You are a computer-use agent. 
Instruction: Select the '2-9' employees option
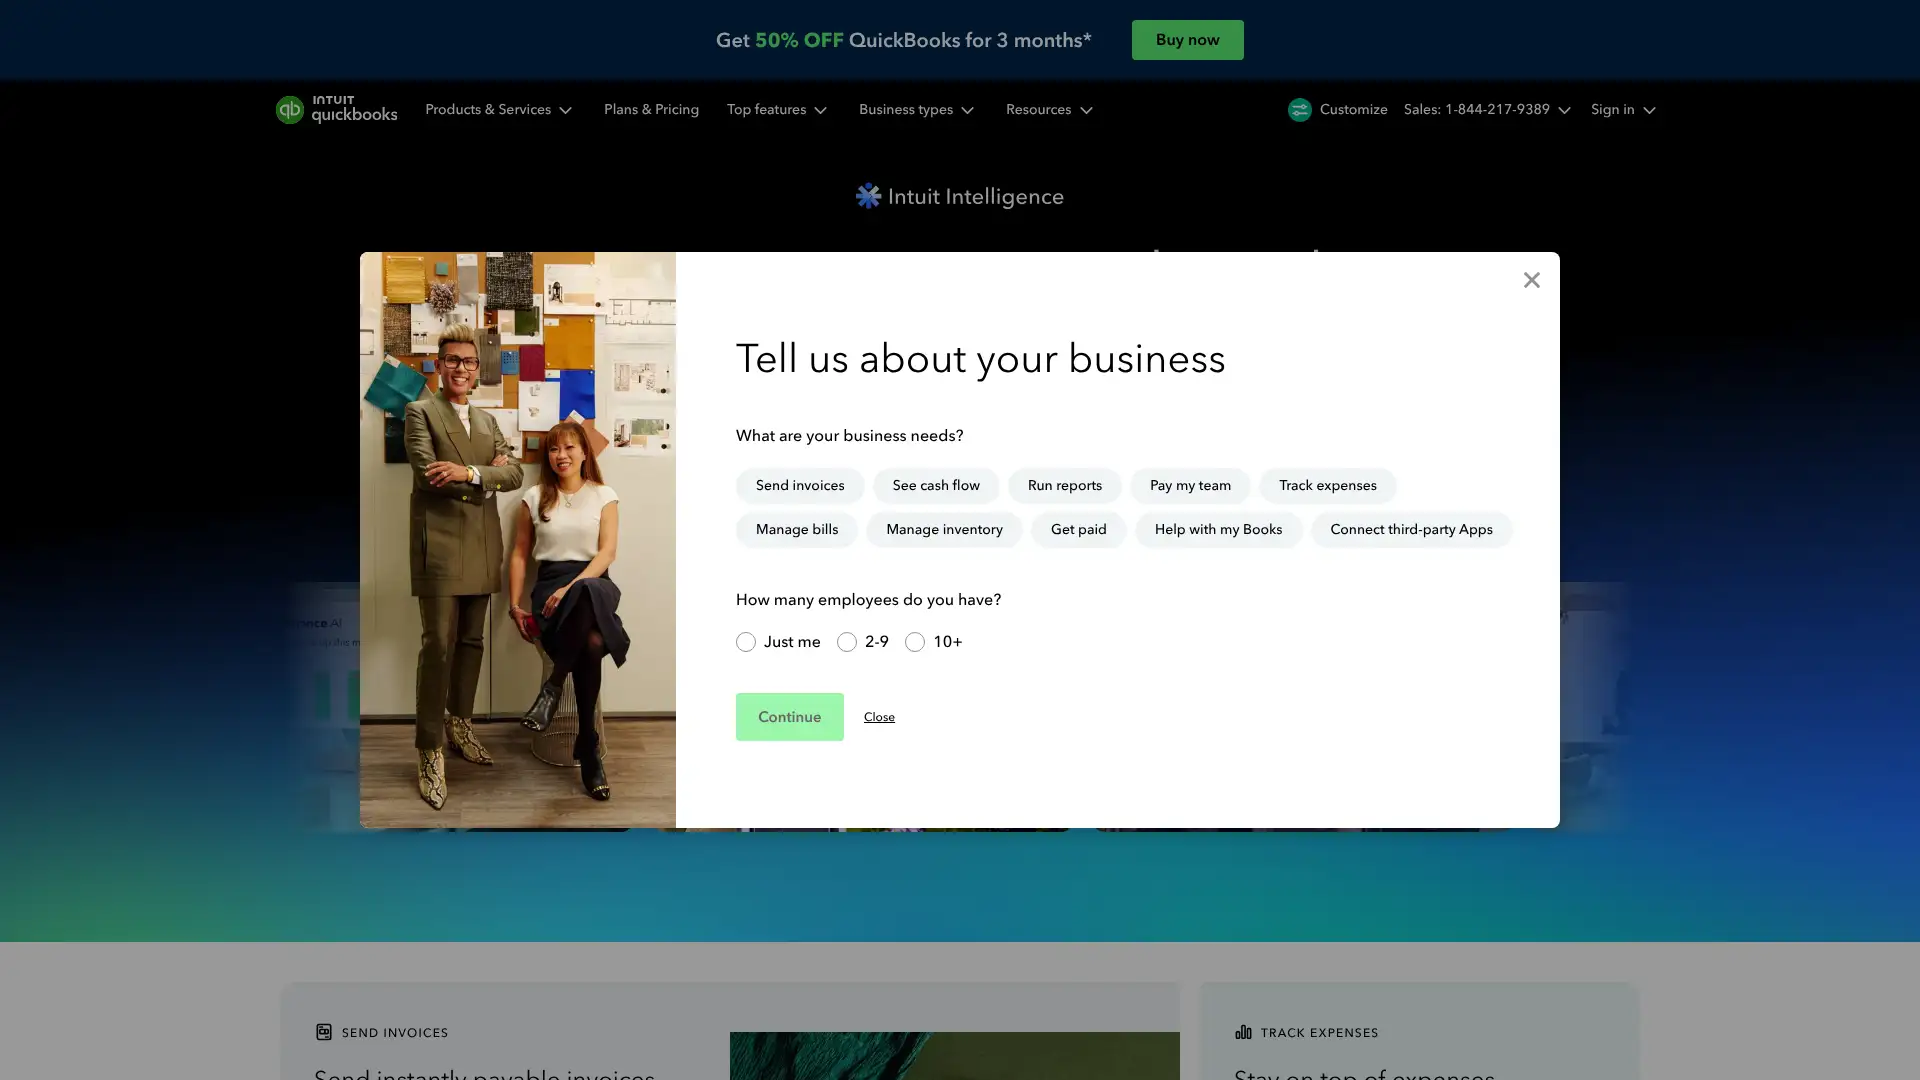coord(847,642)
